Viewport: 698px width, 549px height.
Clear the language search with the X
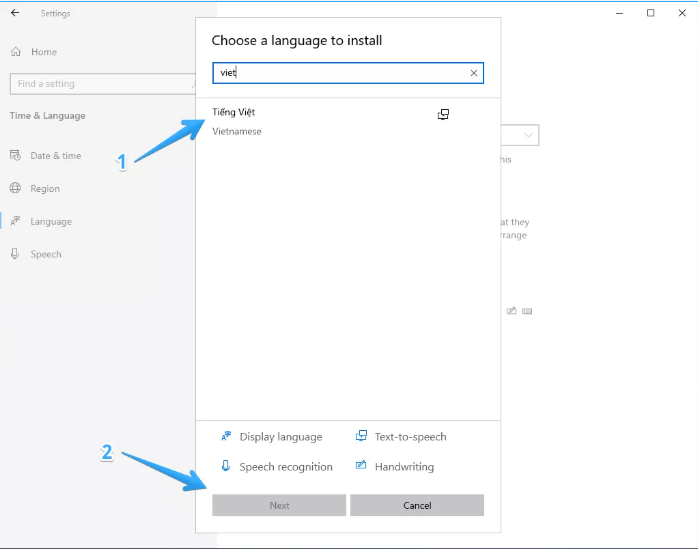coord(474,73)
